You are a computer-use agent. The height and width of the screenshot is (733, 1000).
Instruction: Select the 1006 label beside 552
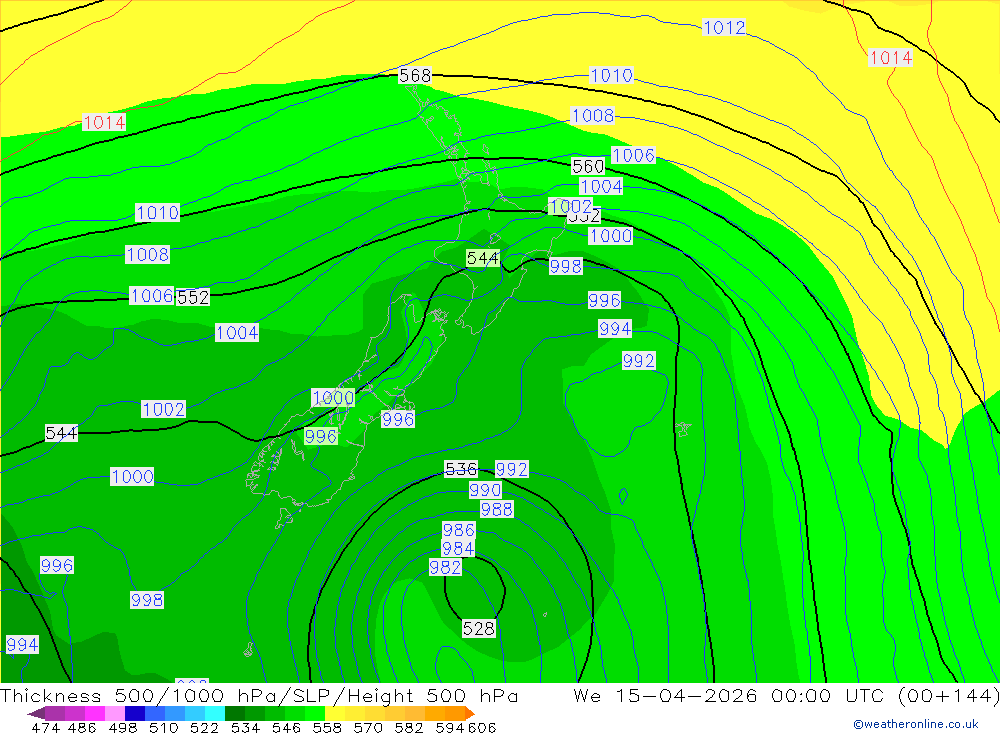[x=152, y=295]
